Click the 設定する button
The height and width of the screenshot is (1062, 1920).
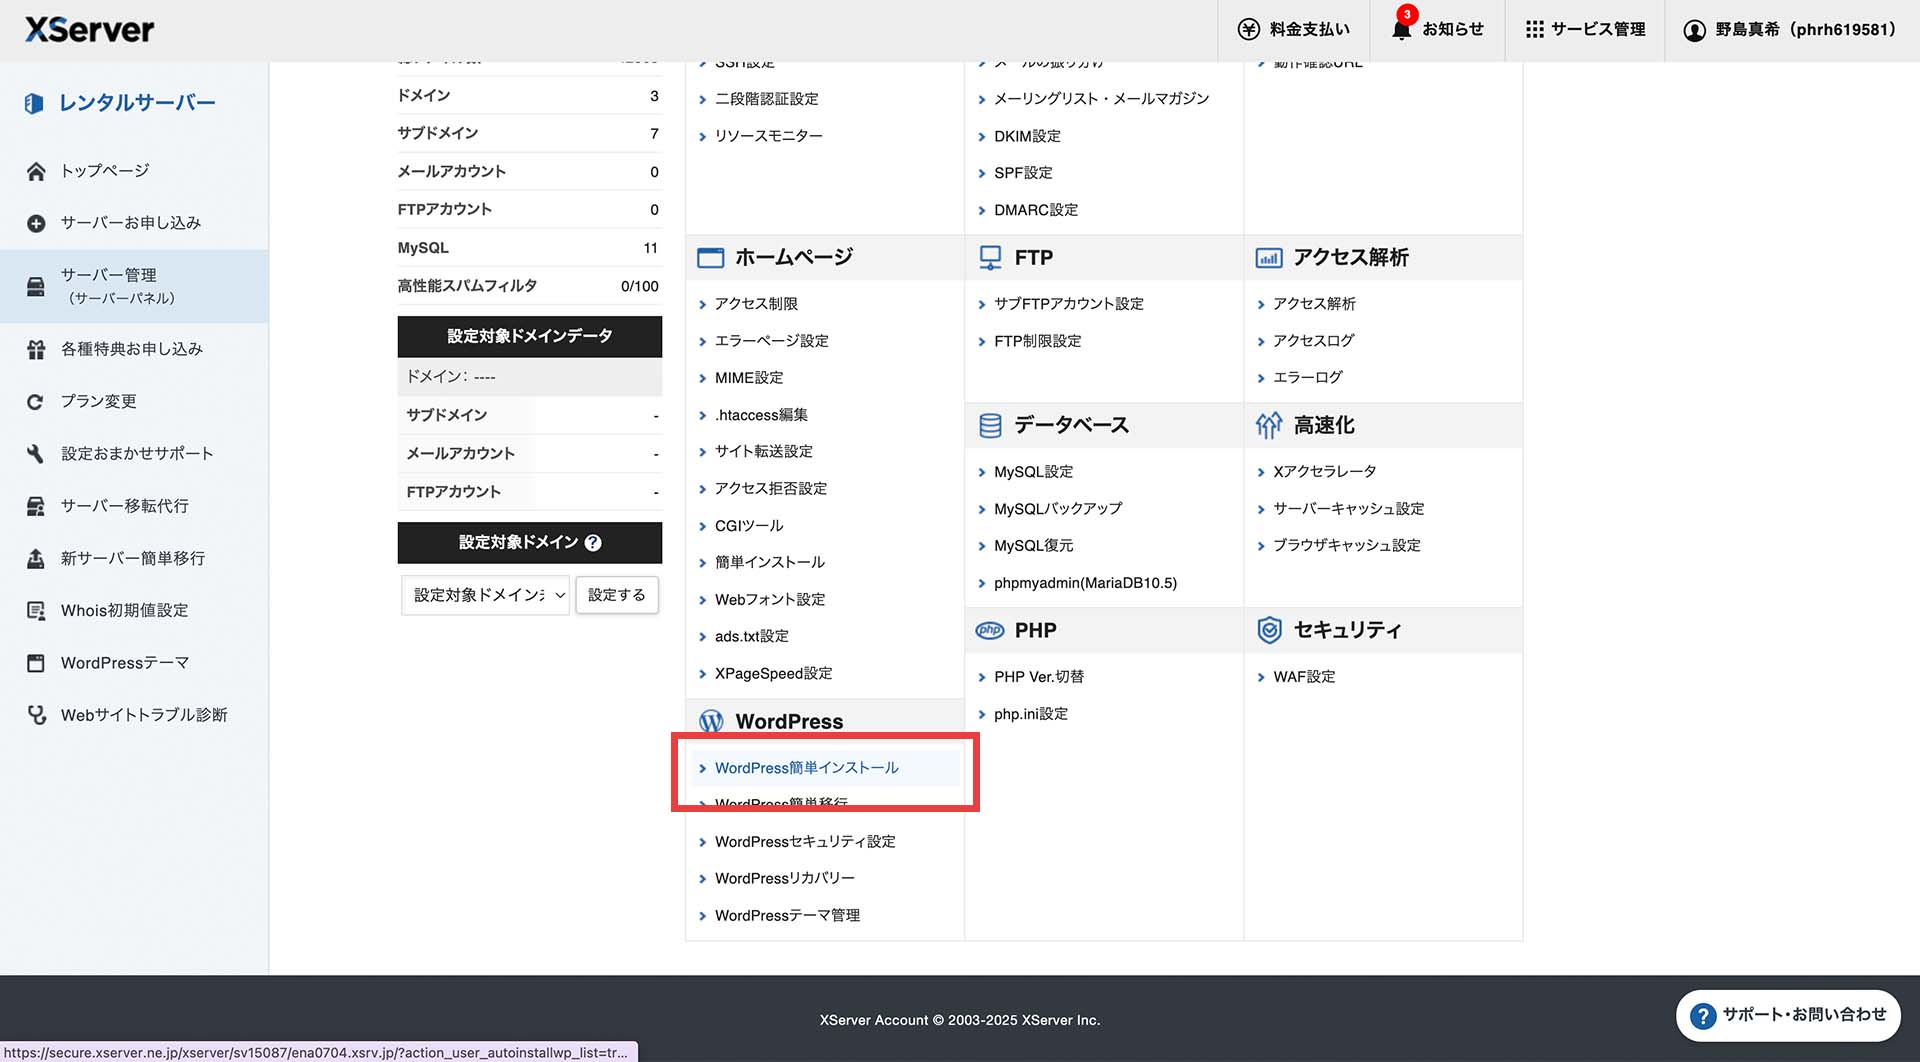tap(617, 595)
